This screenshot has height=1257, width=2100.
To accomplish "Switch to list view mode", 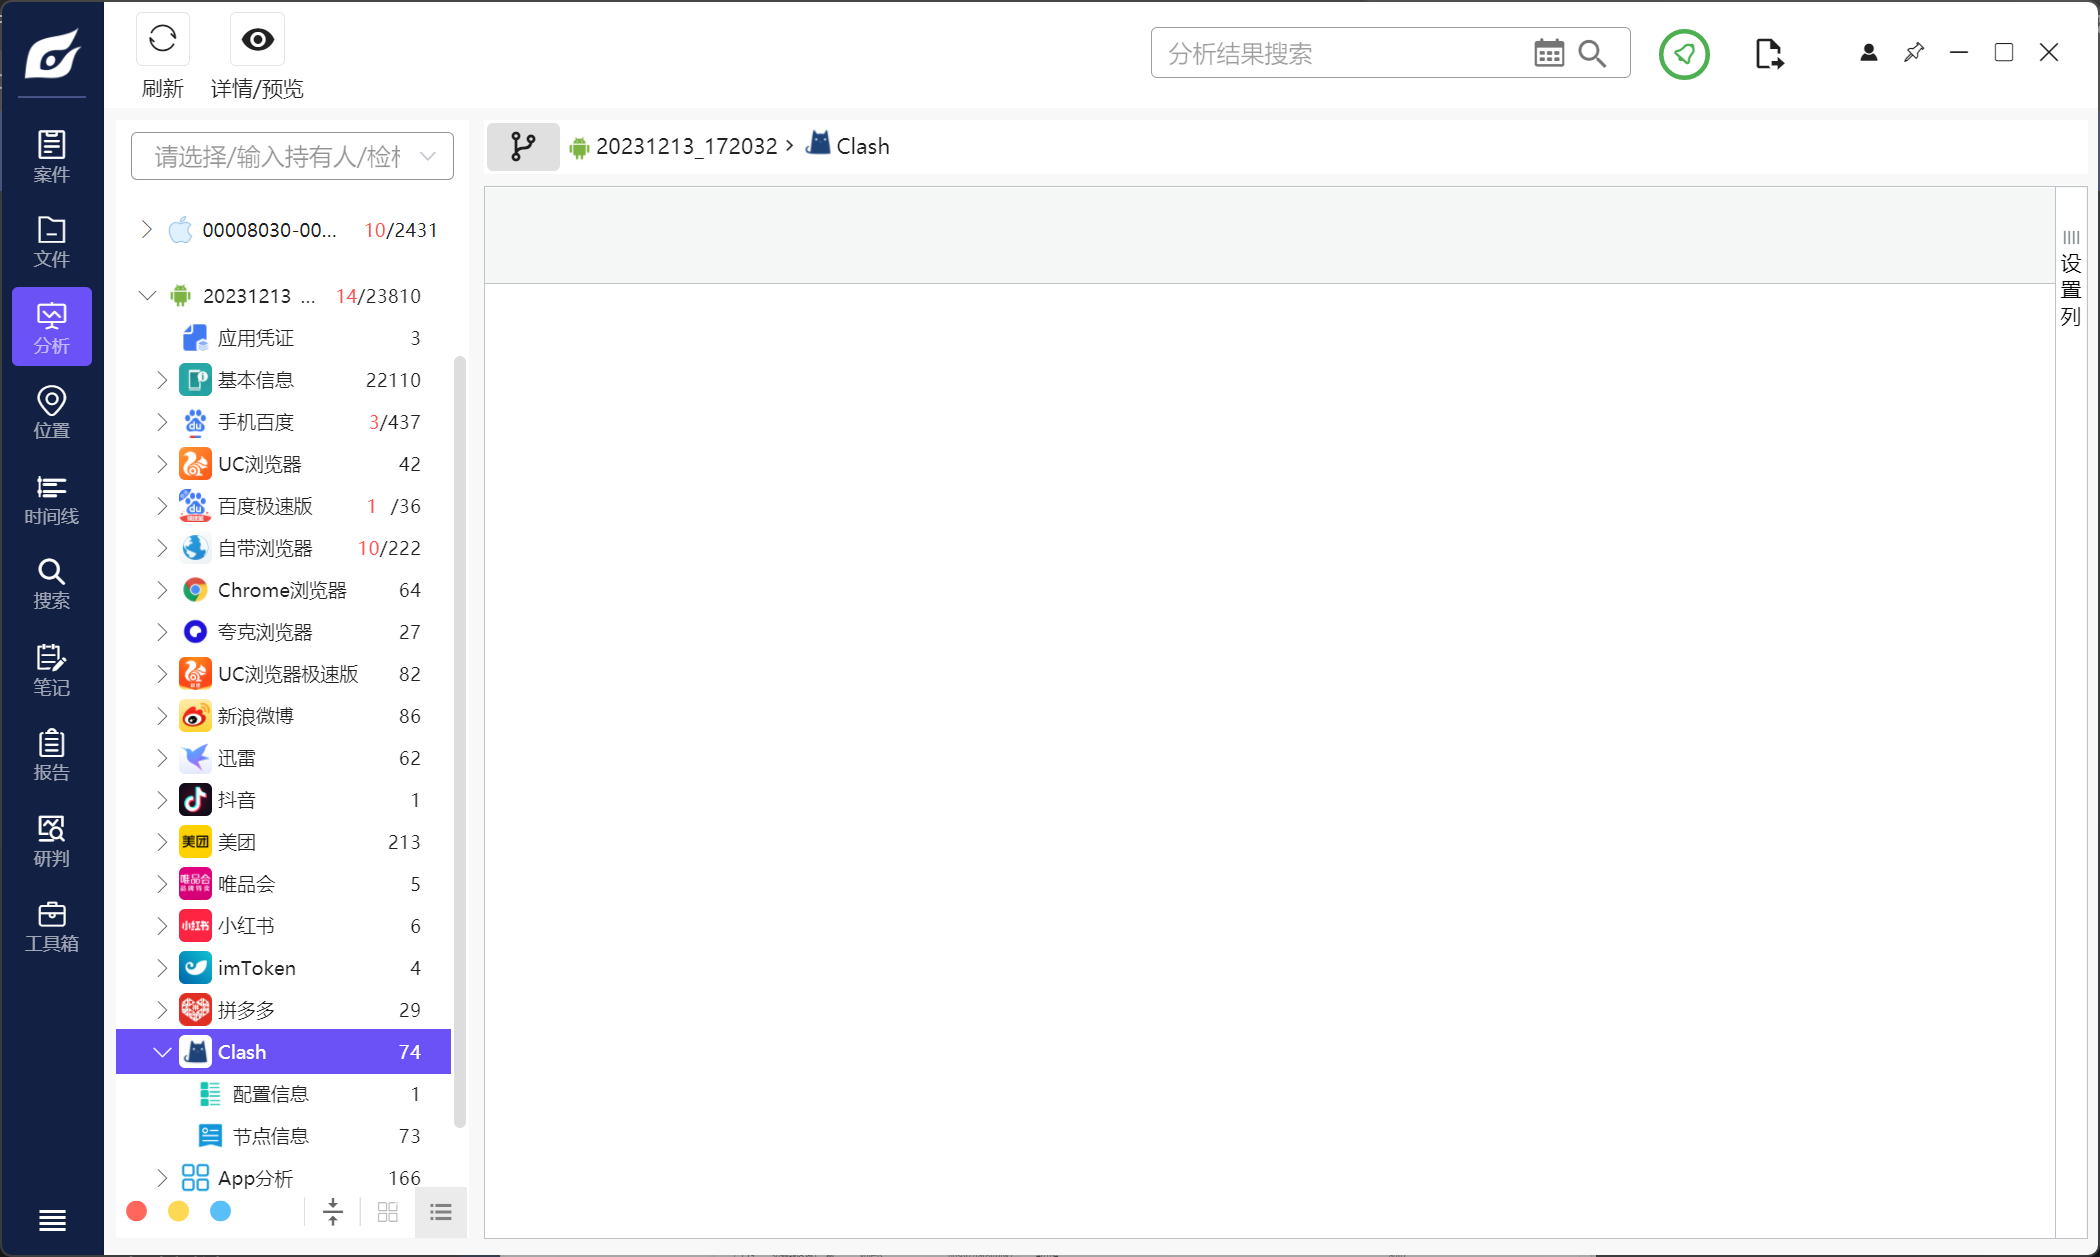I will click(x=441, y=1212).
